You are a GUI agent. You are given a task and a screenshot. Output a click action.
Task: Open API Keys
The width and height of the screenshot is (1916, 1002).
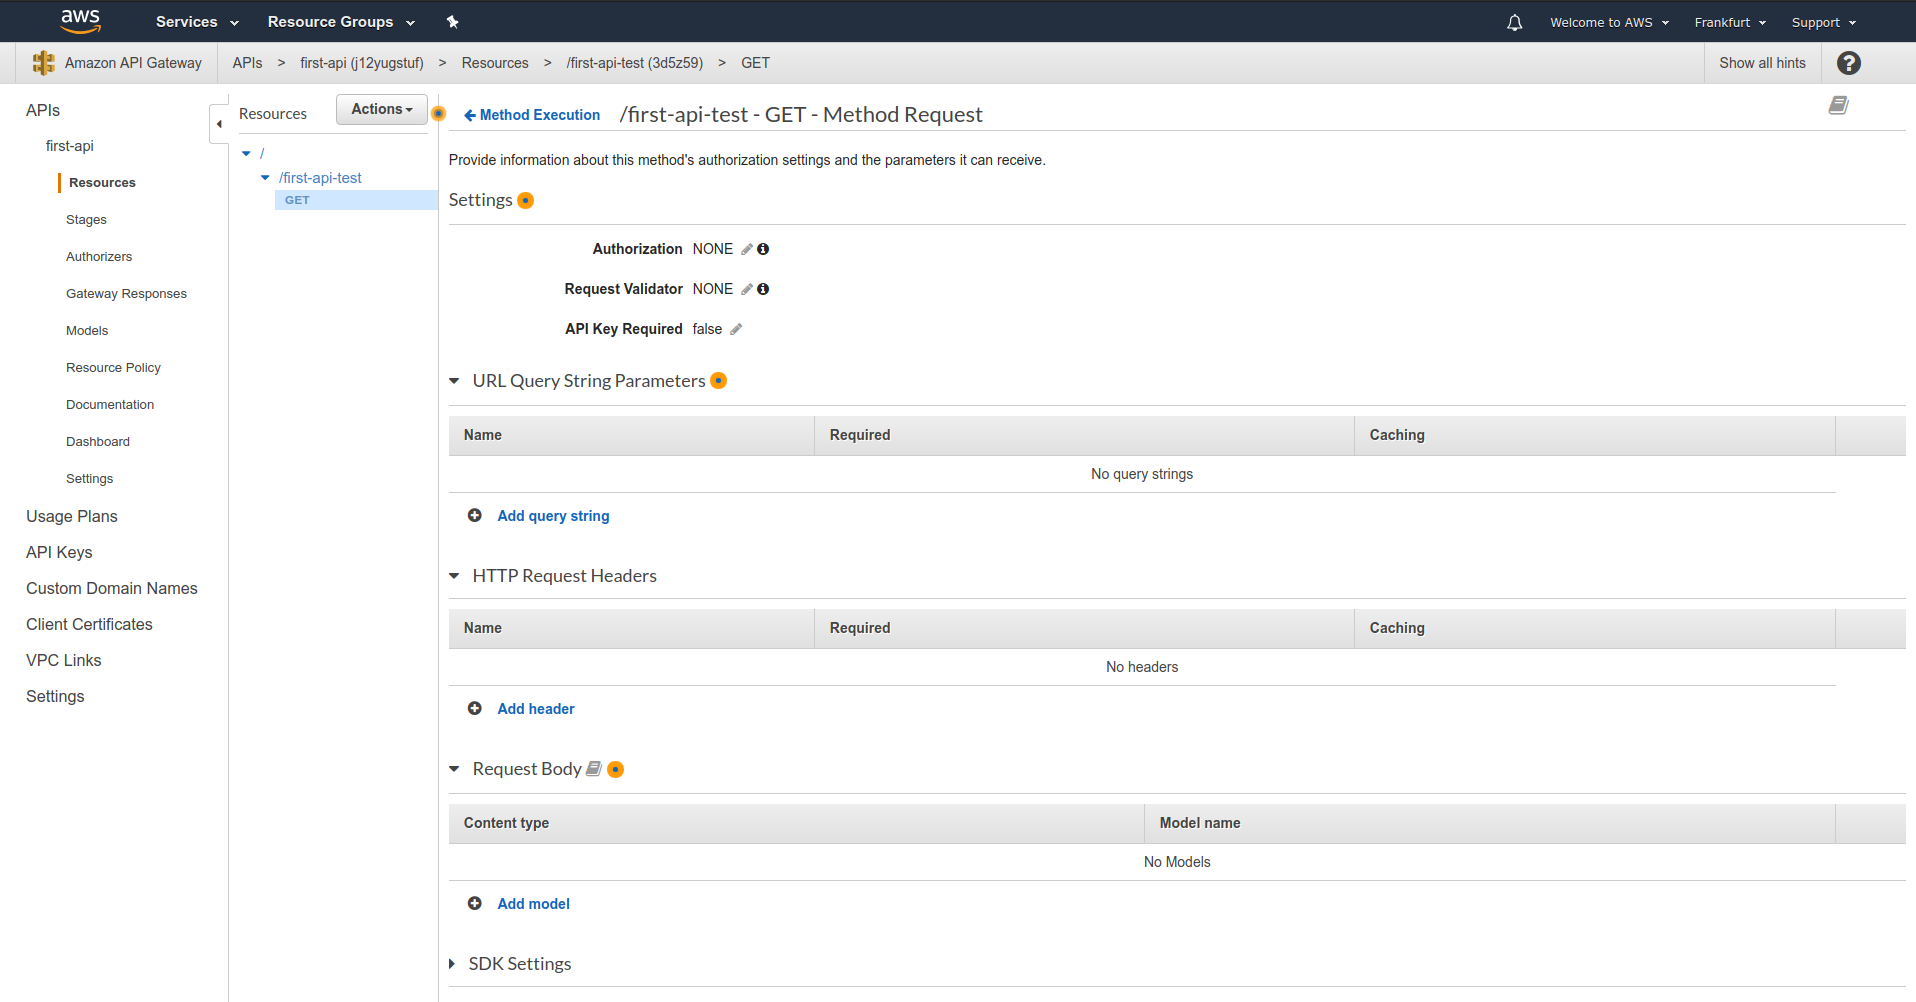point(59,552)
